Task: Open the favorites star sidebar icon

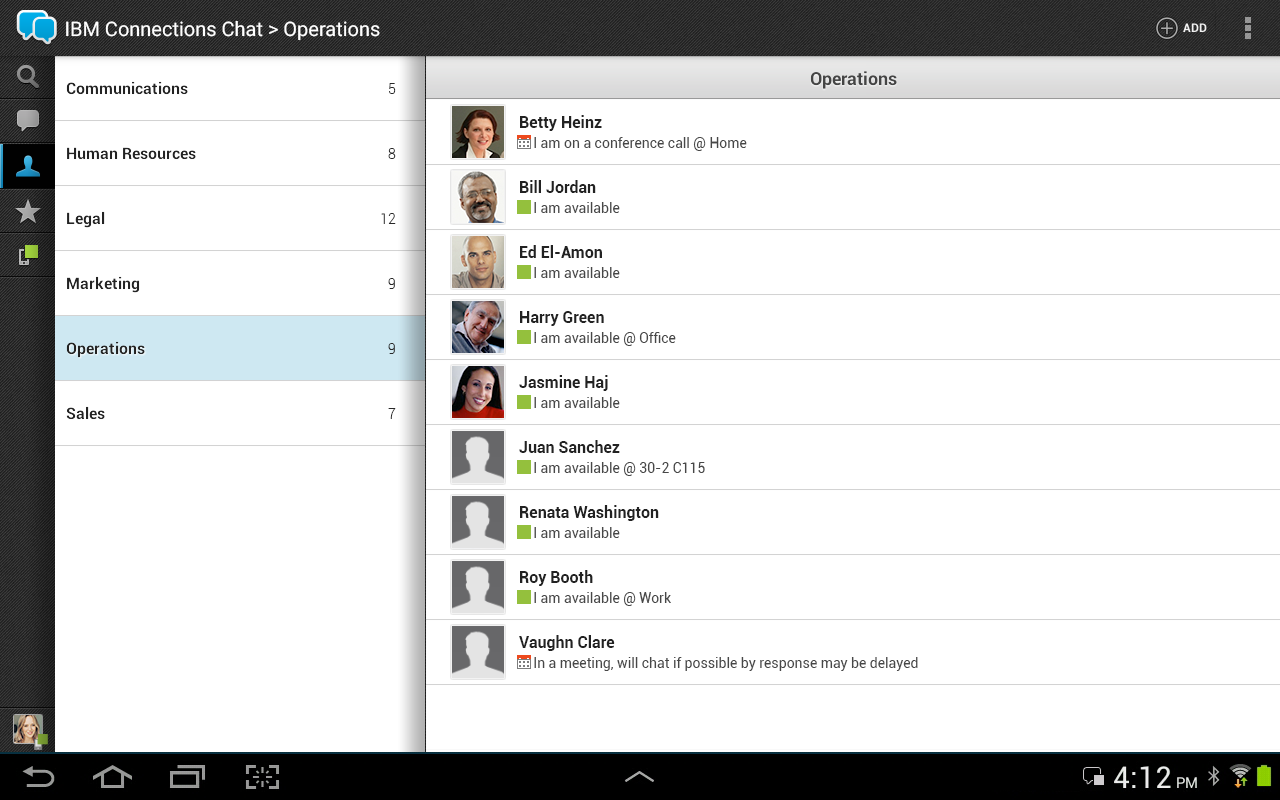Action: coord(28,210)
